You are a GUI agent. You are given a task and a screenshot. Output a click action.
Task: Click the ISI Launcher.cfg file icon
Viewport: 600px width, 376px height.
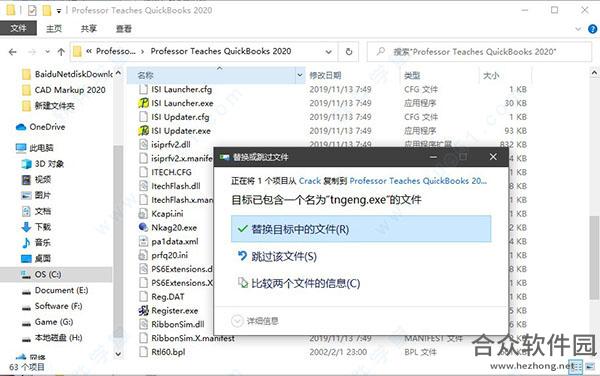point(143,89)
